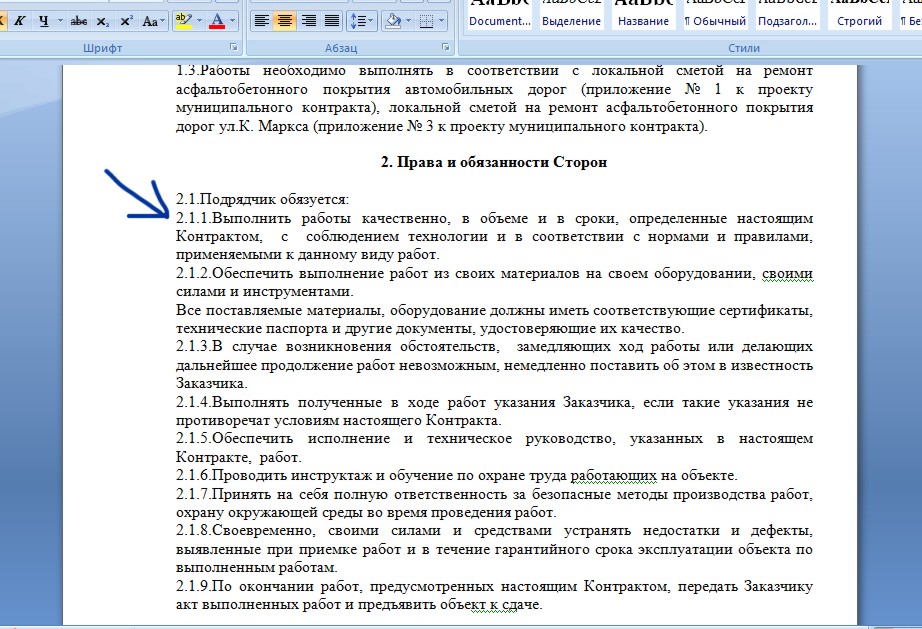Toggle italic formatting
This screenshot has height=629, width=922.
(20, 21)
